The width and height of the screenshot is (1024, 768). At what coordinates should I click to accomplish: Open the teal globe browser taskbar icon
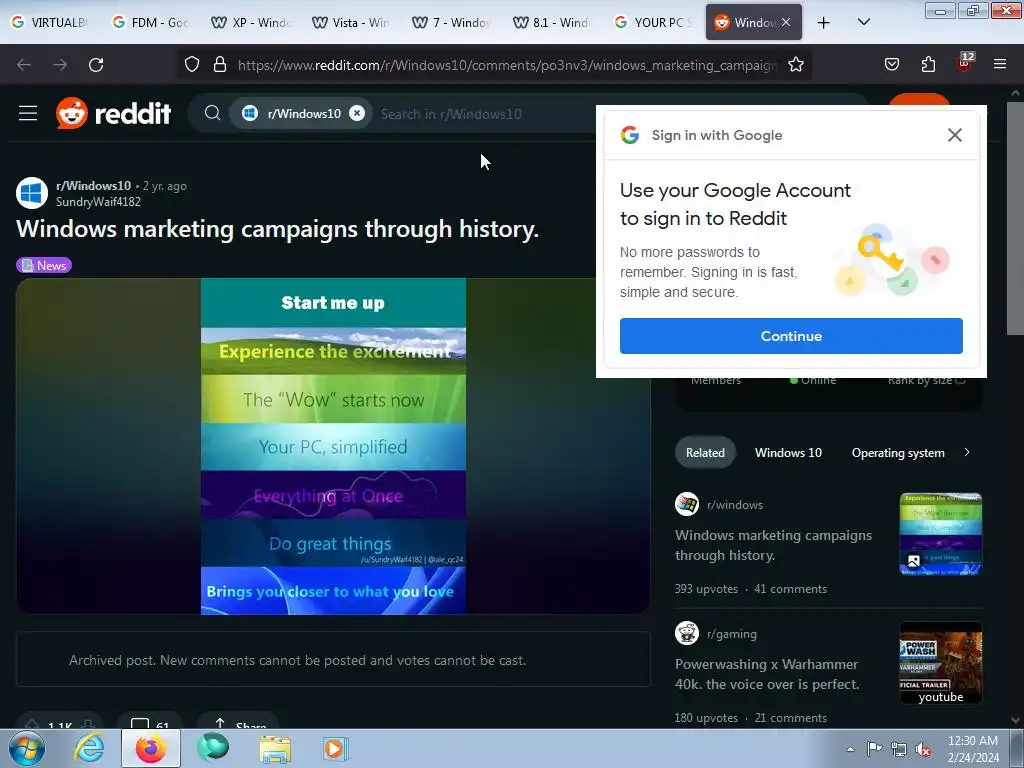click(x=213, y=748)
